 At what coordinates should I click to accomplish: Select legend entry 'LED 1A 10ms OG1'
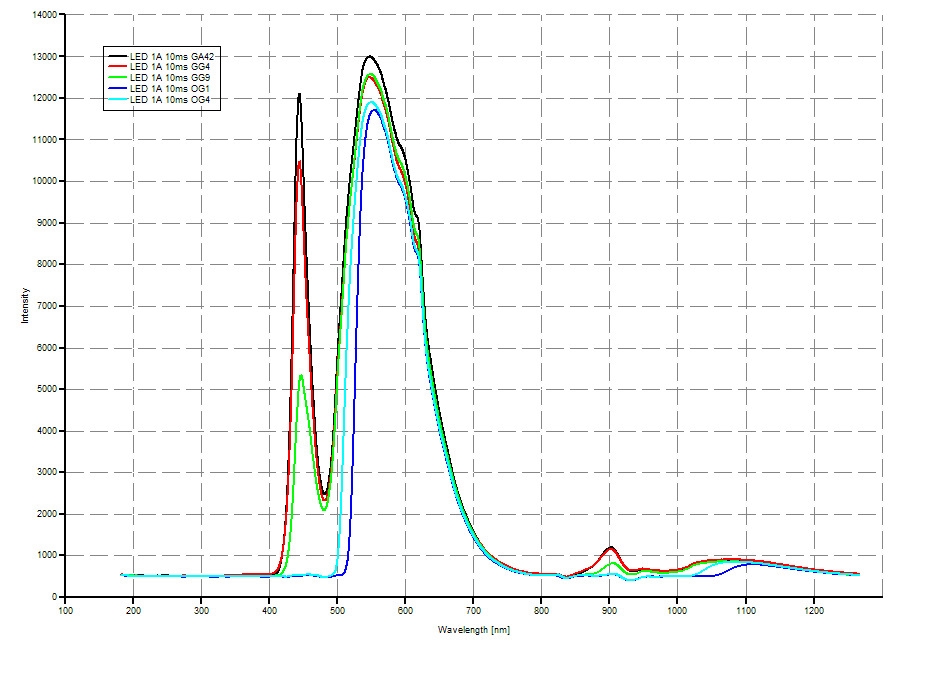(173, 90)
